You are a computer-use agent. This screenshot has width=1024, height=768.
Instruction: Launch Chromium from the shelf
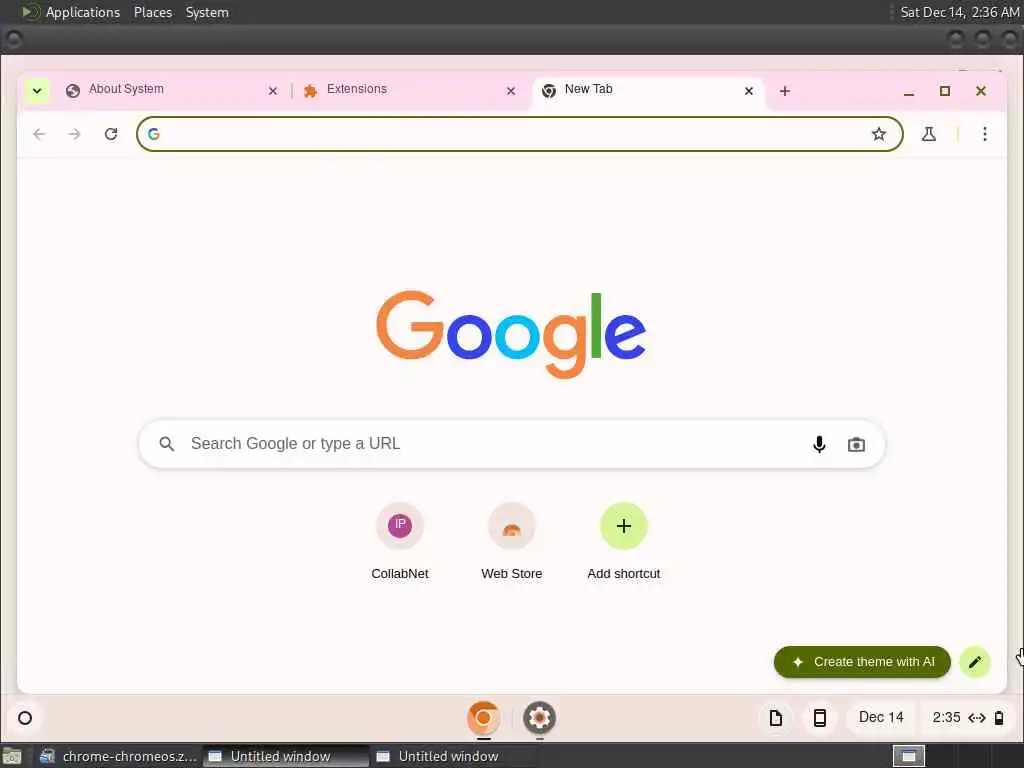[483, 718]
